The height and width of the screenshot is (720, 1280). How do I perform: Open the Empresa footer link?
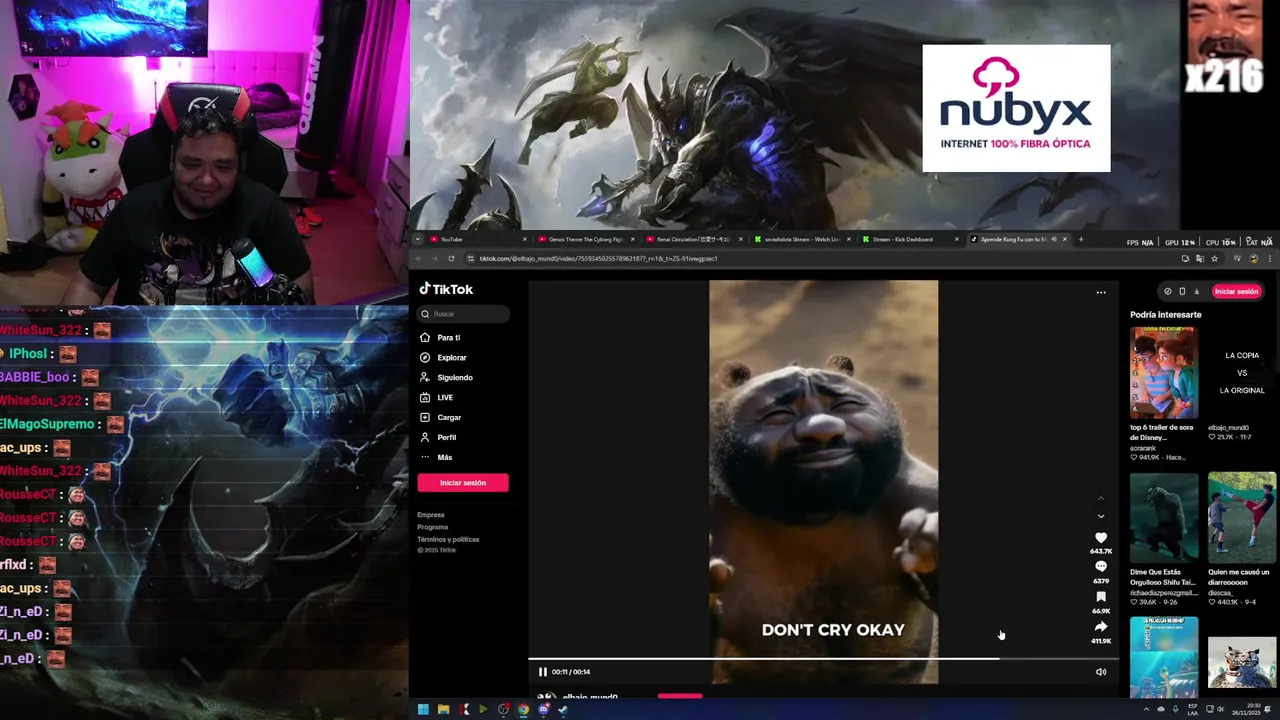[431, 515]
